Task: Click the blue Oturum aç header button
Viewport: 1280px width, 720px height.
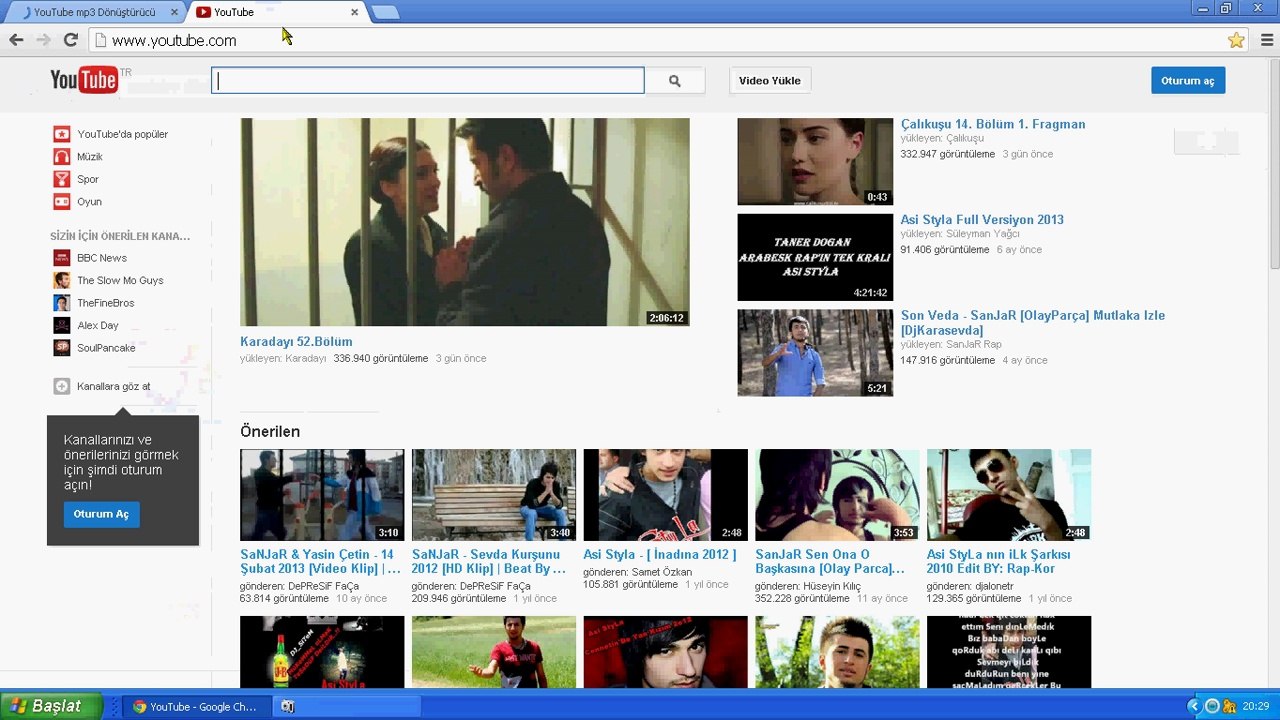Action: point(1188,81)
